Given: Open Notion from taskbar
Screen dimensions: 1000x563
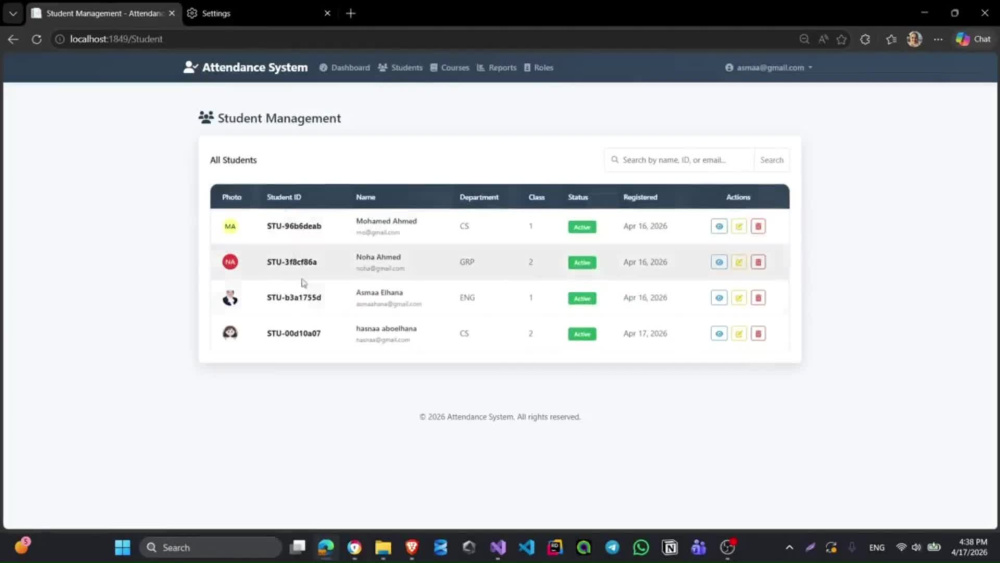Looking at the screenshot, I should click(670, 547).
